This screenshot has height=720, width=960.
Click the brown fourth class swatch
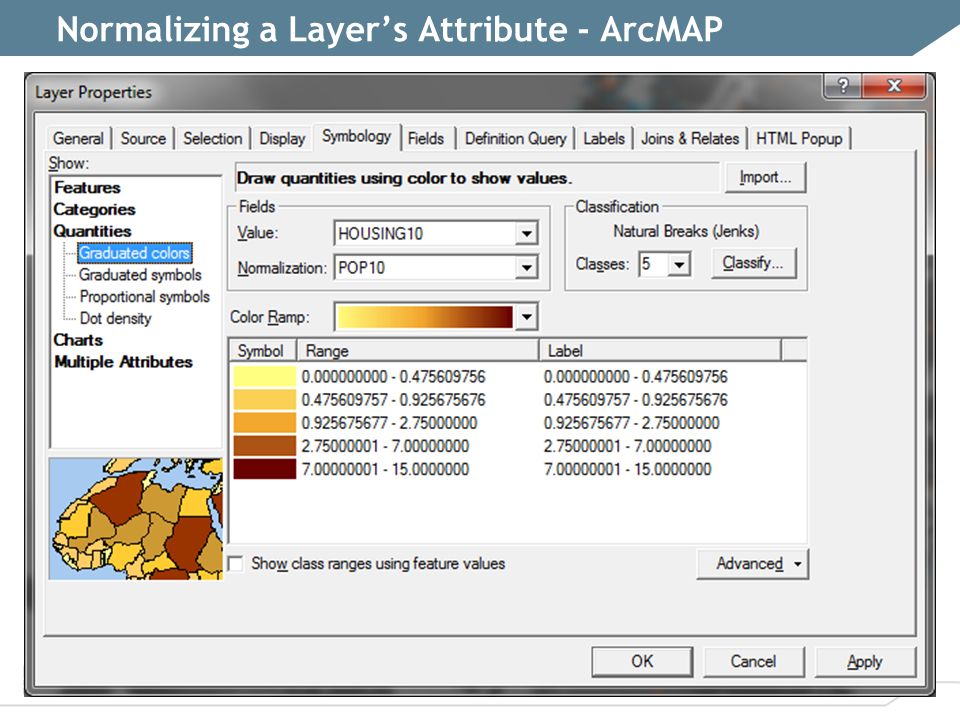coord(264,446)
